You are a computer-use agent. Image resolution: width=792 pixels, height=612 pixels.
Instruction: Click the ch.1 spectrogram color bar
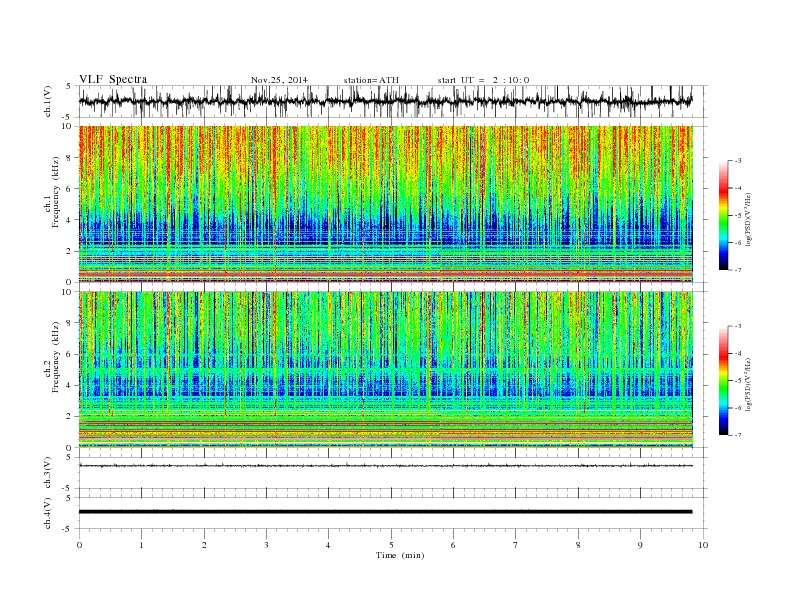point(723,215)
